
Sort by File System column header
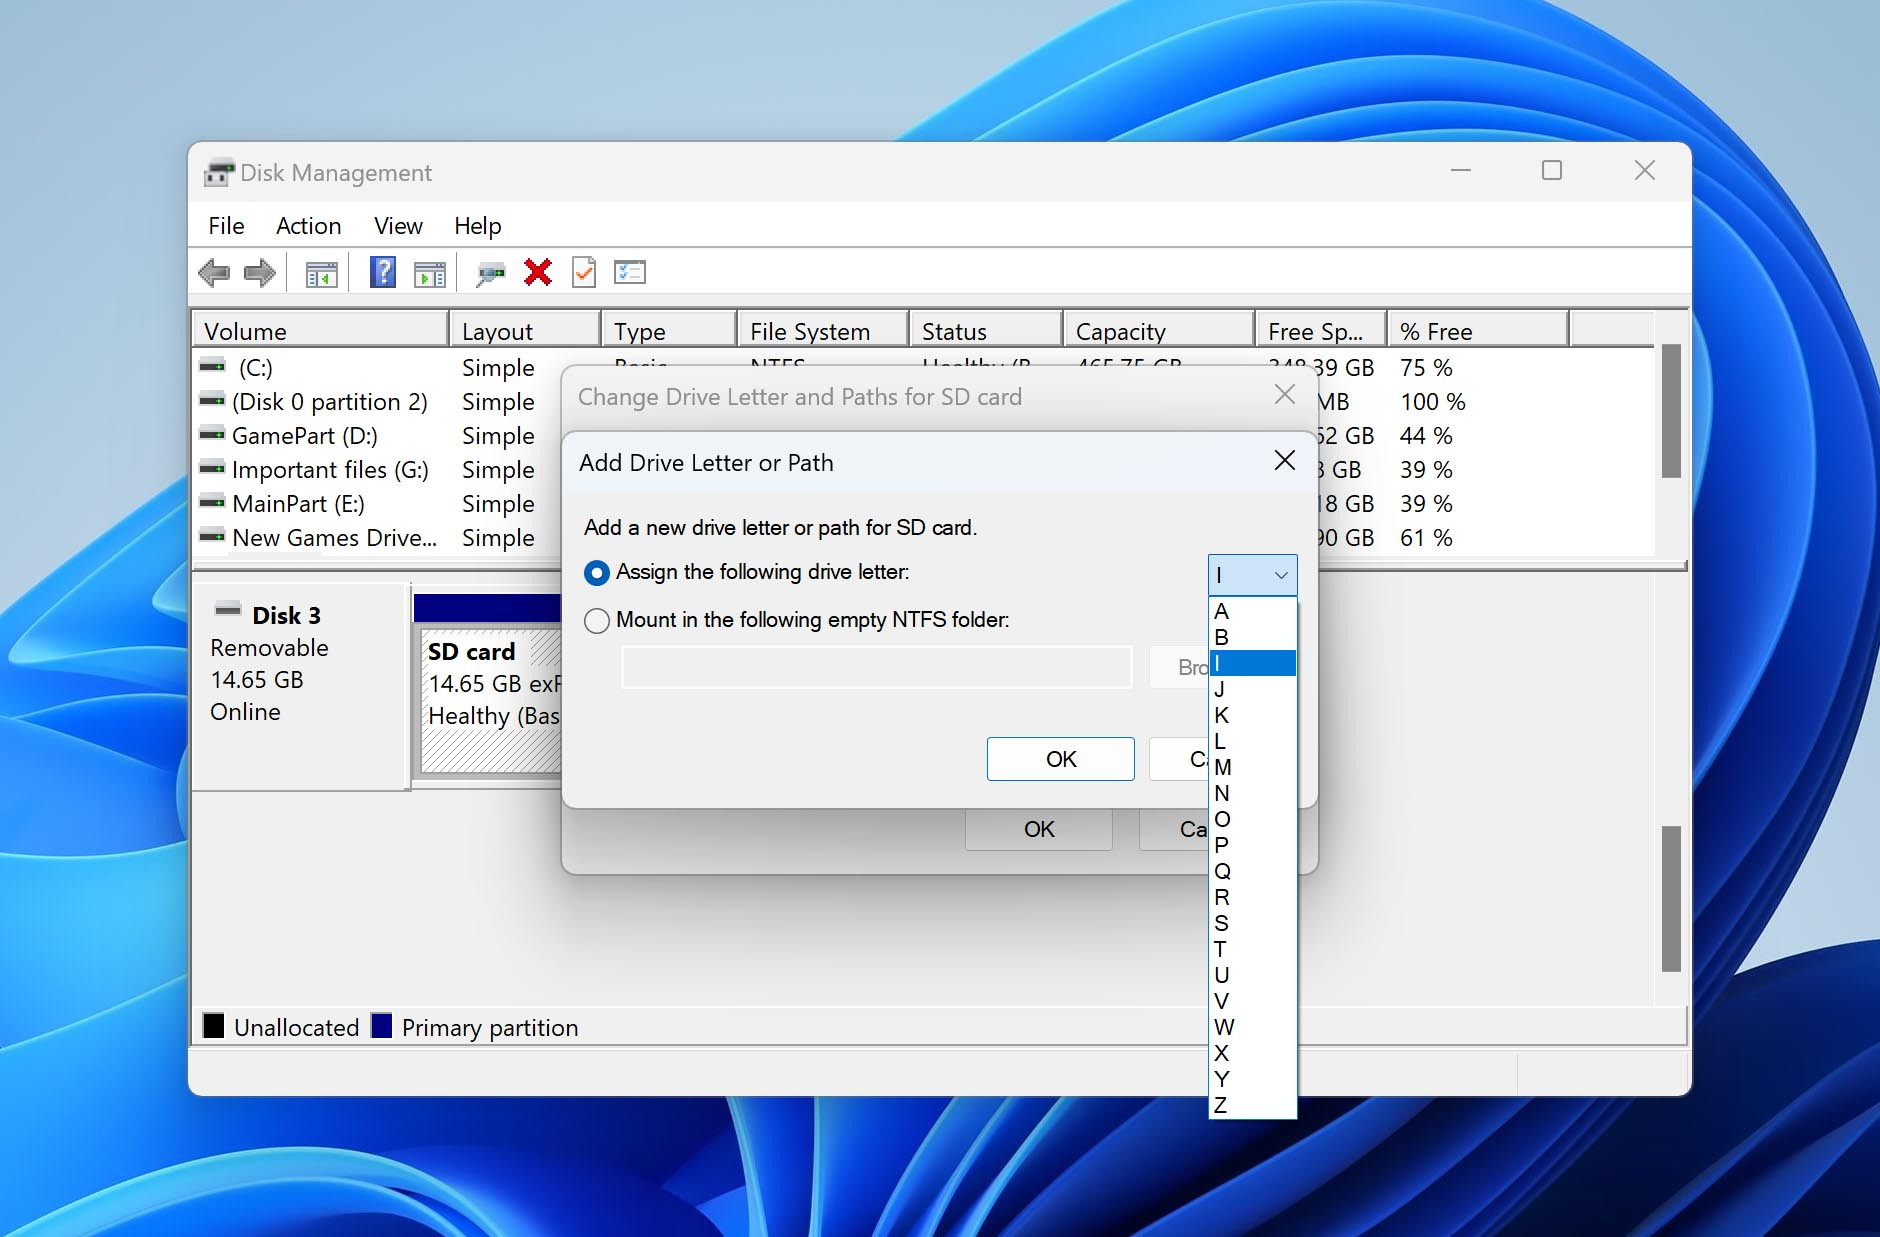point(823,330)
